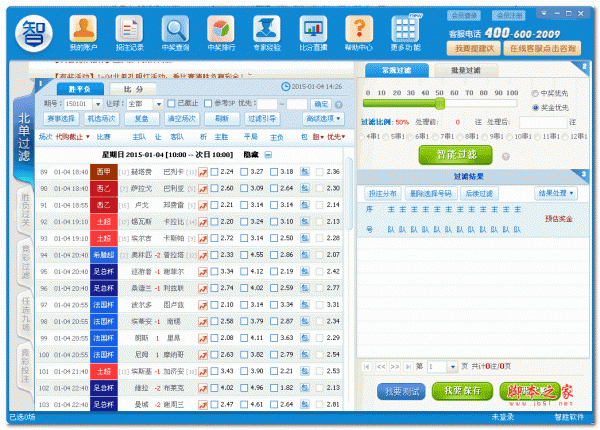600x430 pixels.
Task: Open the 让球 全部 dropdown
Action: pyautogui.click(x=158, y=104)
